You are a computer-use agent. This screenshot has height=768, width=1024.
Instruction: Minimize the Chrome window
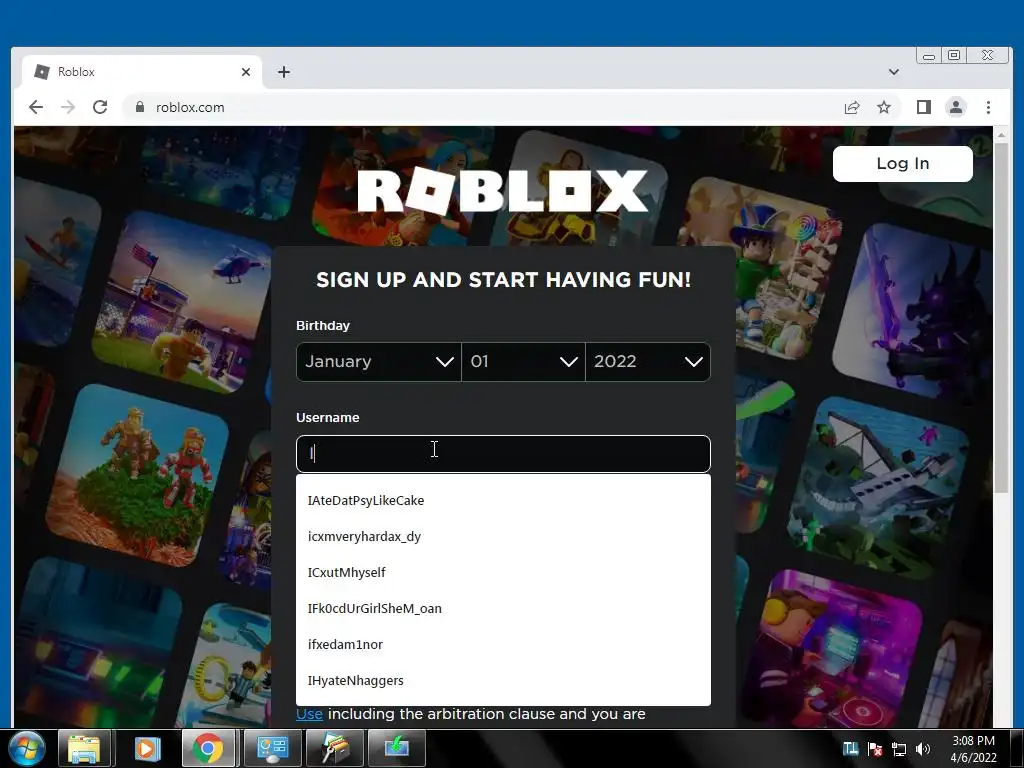(929, 56)
